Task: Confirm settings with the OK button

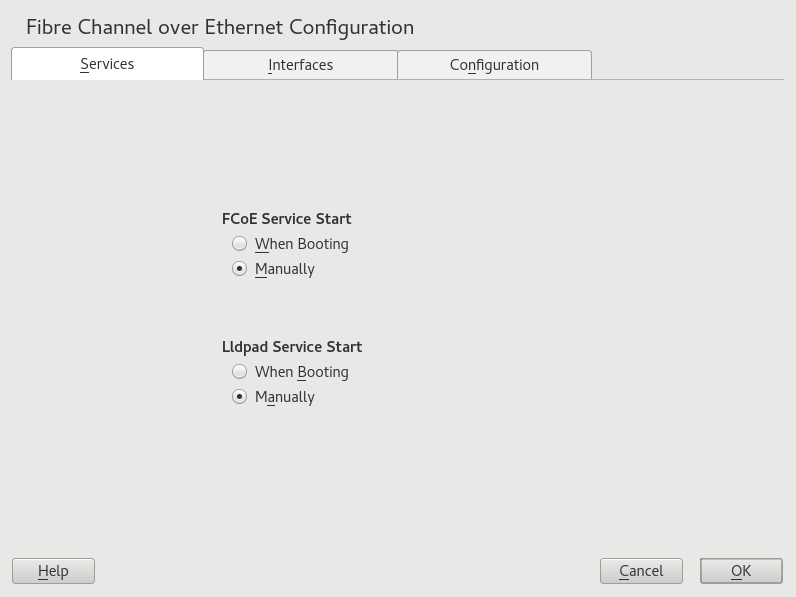Action: [741, 571]
